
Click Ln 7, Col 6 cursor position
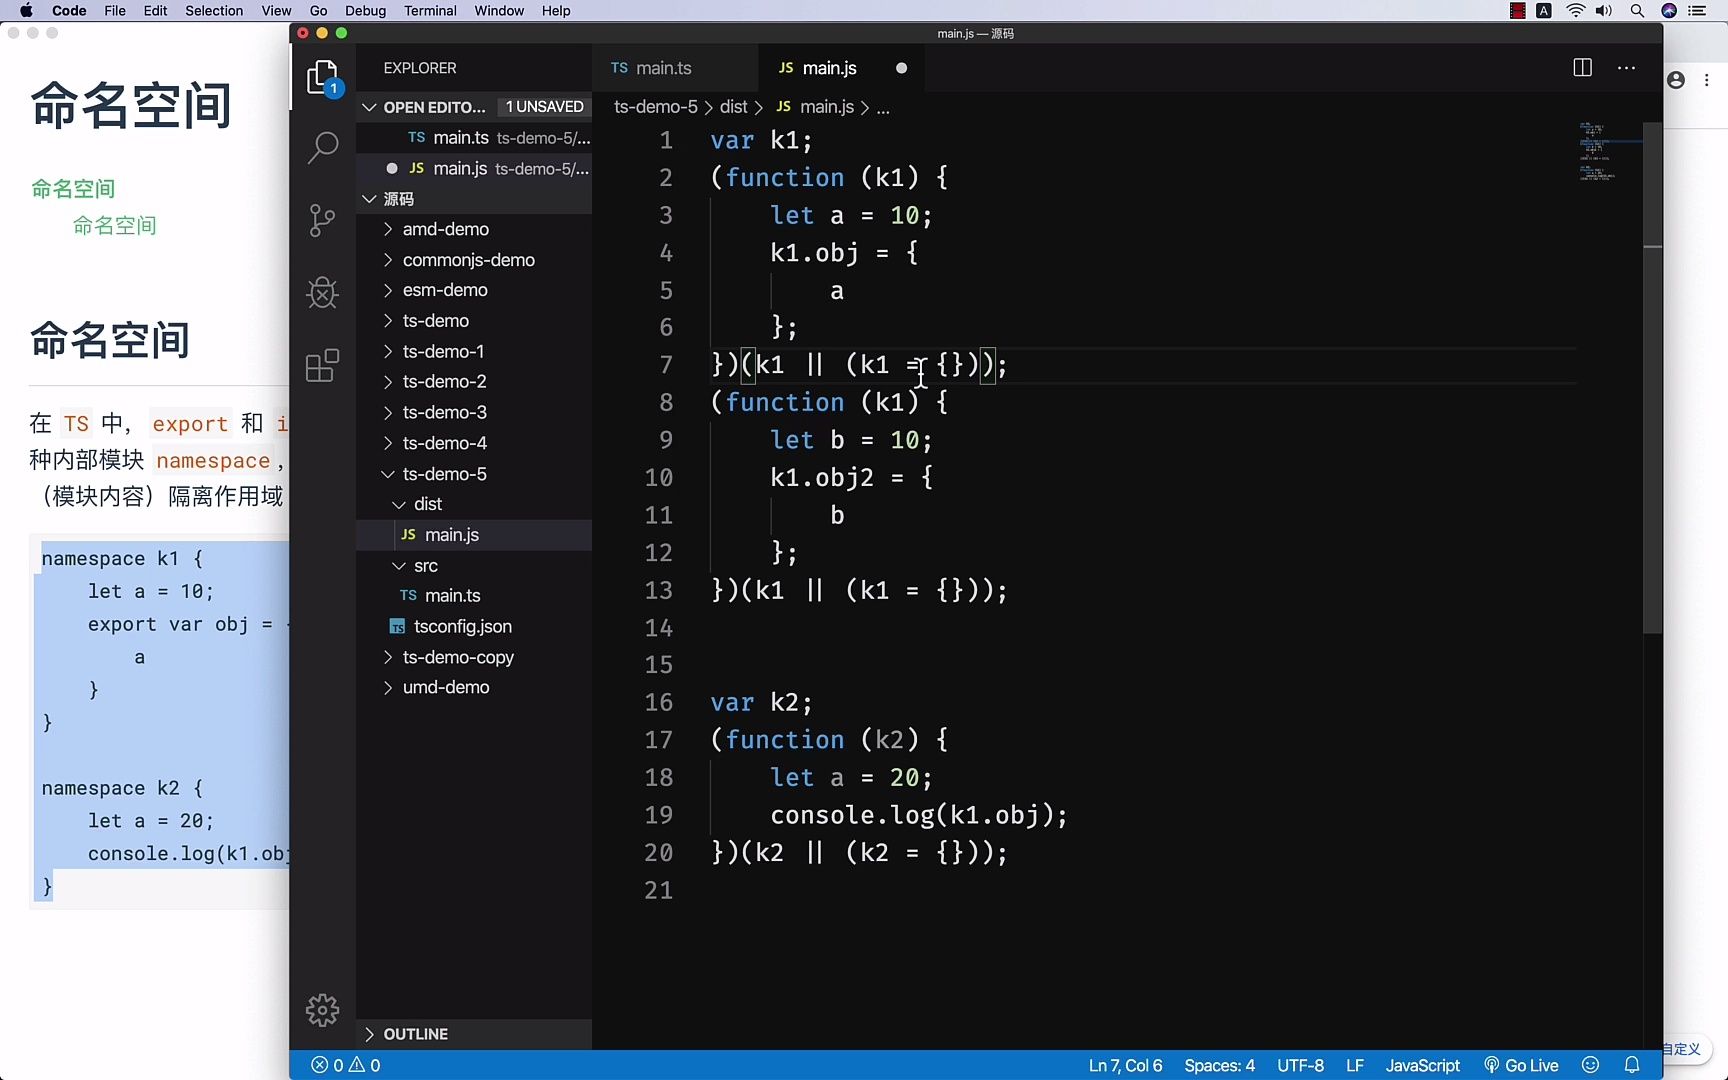tap(1125, 1065)
